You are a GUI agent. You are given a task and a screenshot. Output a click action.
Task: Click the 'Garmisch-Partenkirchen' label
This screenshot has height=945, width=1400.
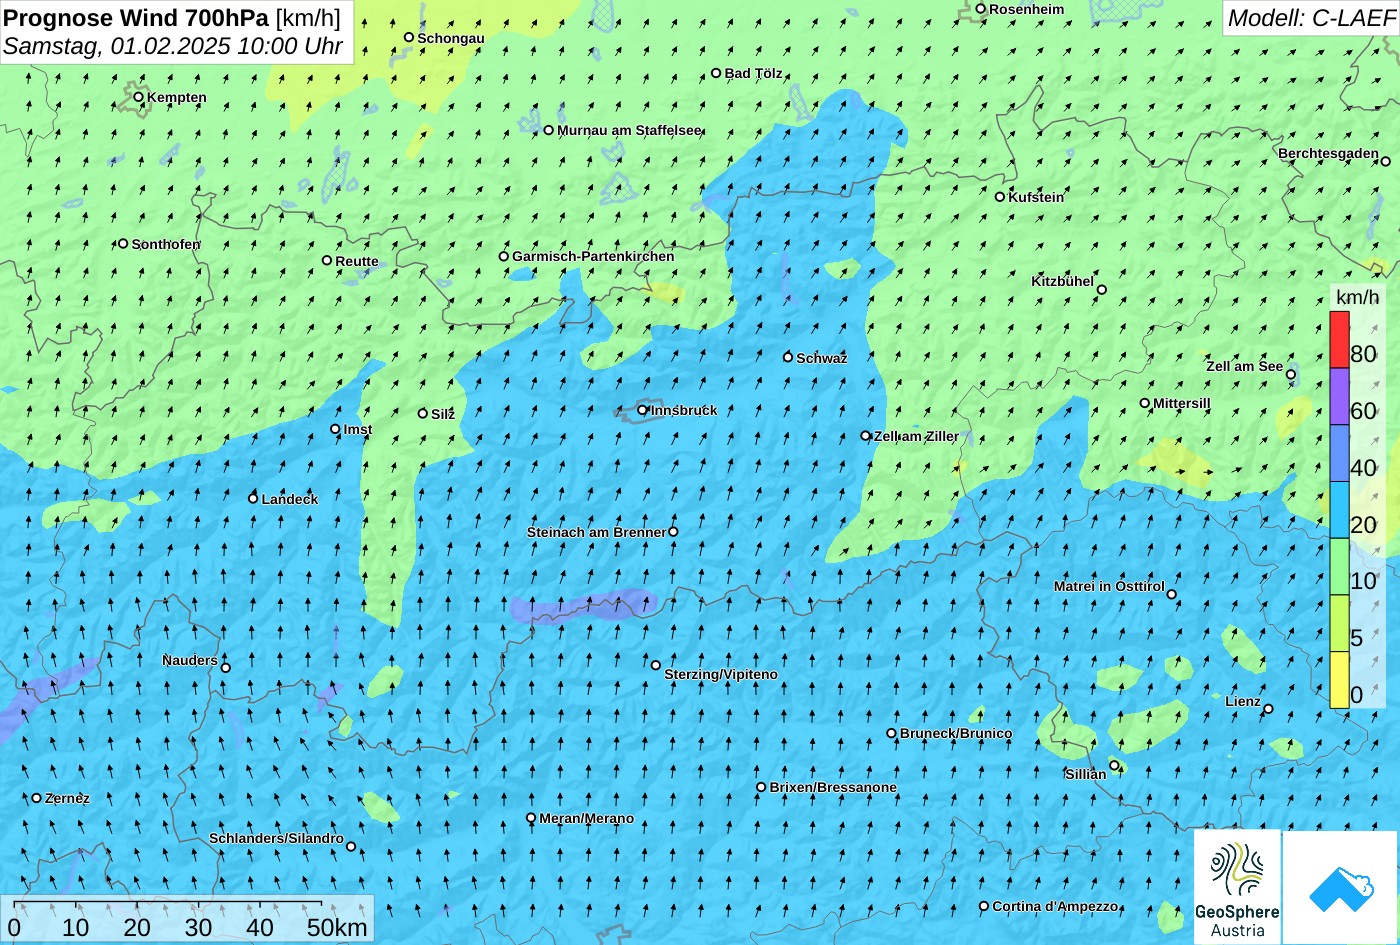[593, 256]
